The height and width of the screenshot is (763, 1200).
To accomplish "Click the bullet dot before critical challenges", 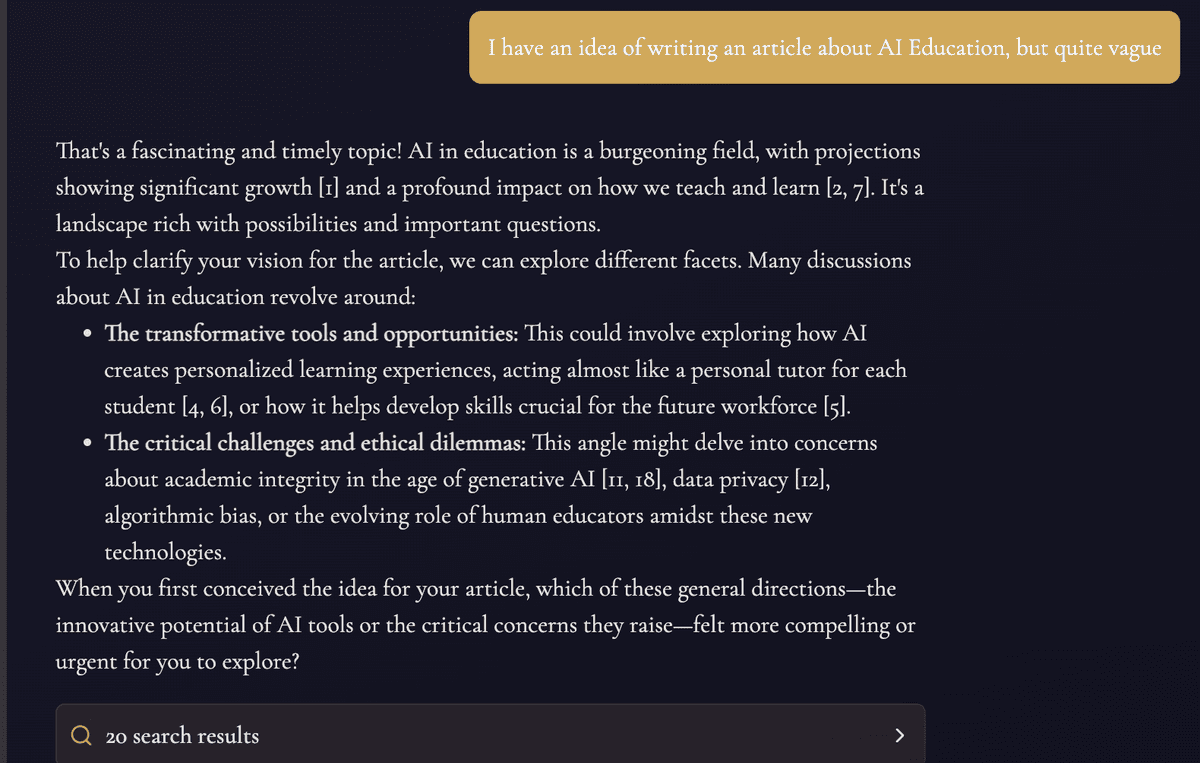I will coord(89,443).
